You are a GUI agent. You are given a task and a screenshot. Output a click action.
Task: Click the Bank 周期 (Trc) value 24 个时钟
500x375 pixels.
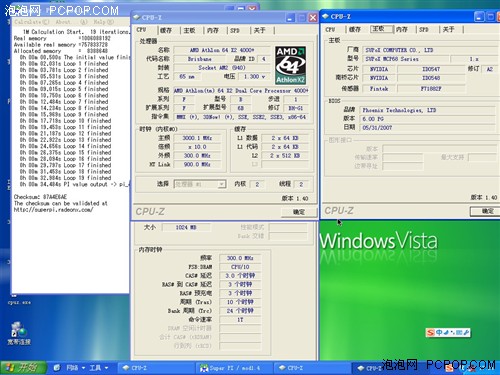[x=240, y=311]
